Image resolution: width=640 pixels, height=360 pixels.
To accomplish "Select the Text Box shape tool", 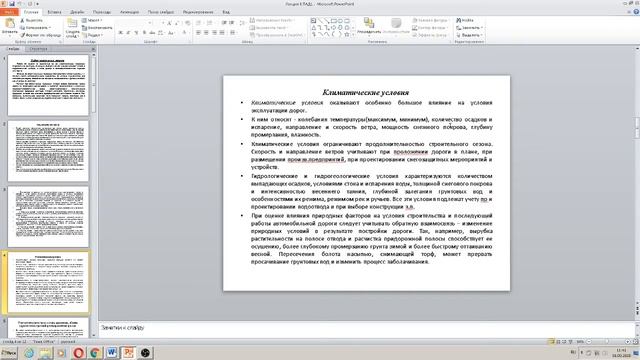I will 313,20.
